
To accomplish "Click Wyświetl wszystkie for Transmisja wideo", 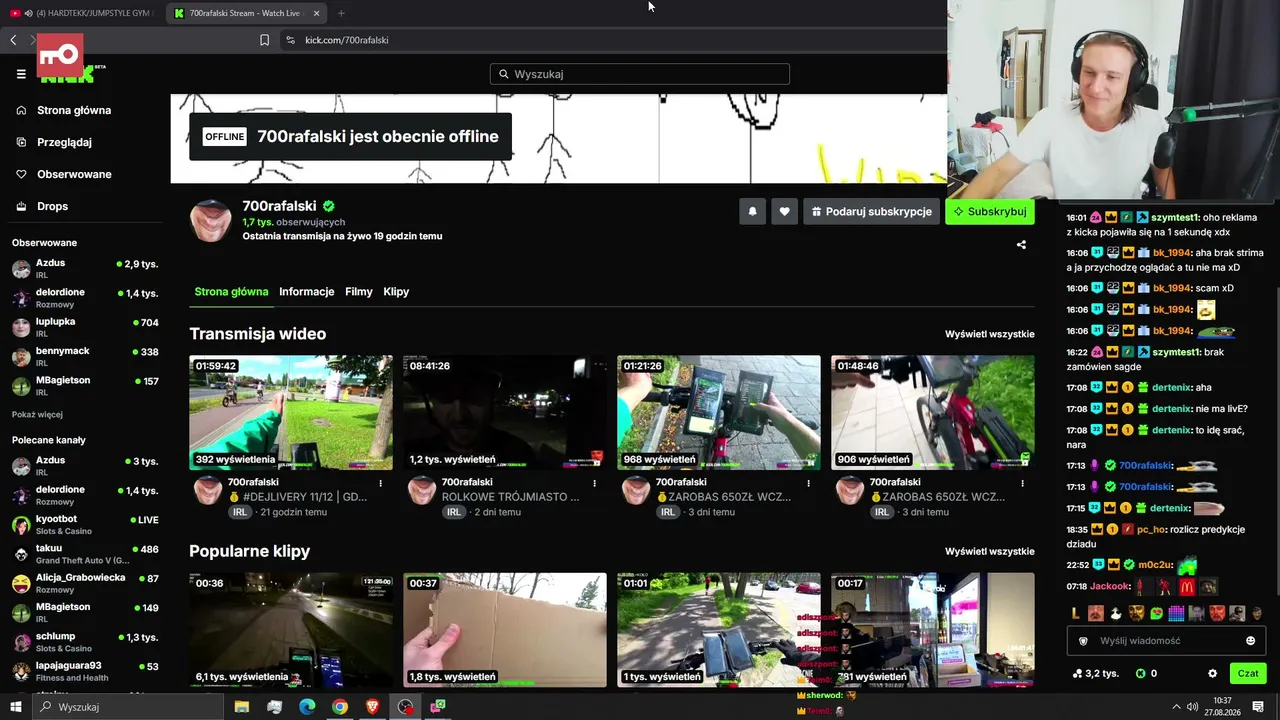I will coord(990,334).
